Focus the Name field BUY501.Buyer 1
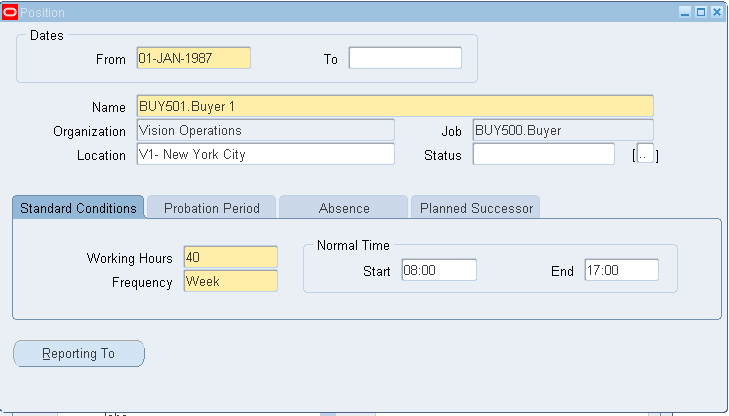 395,106
